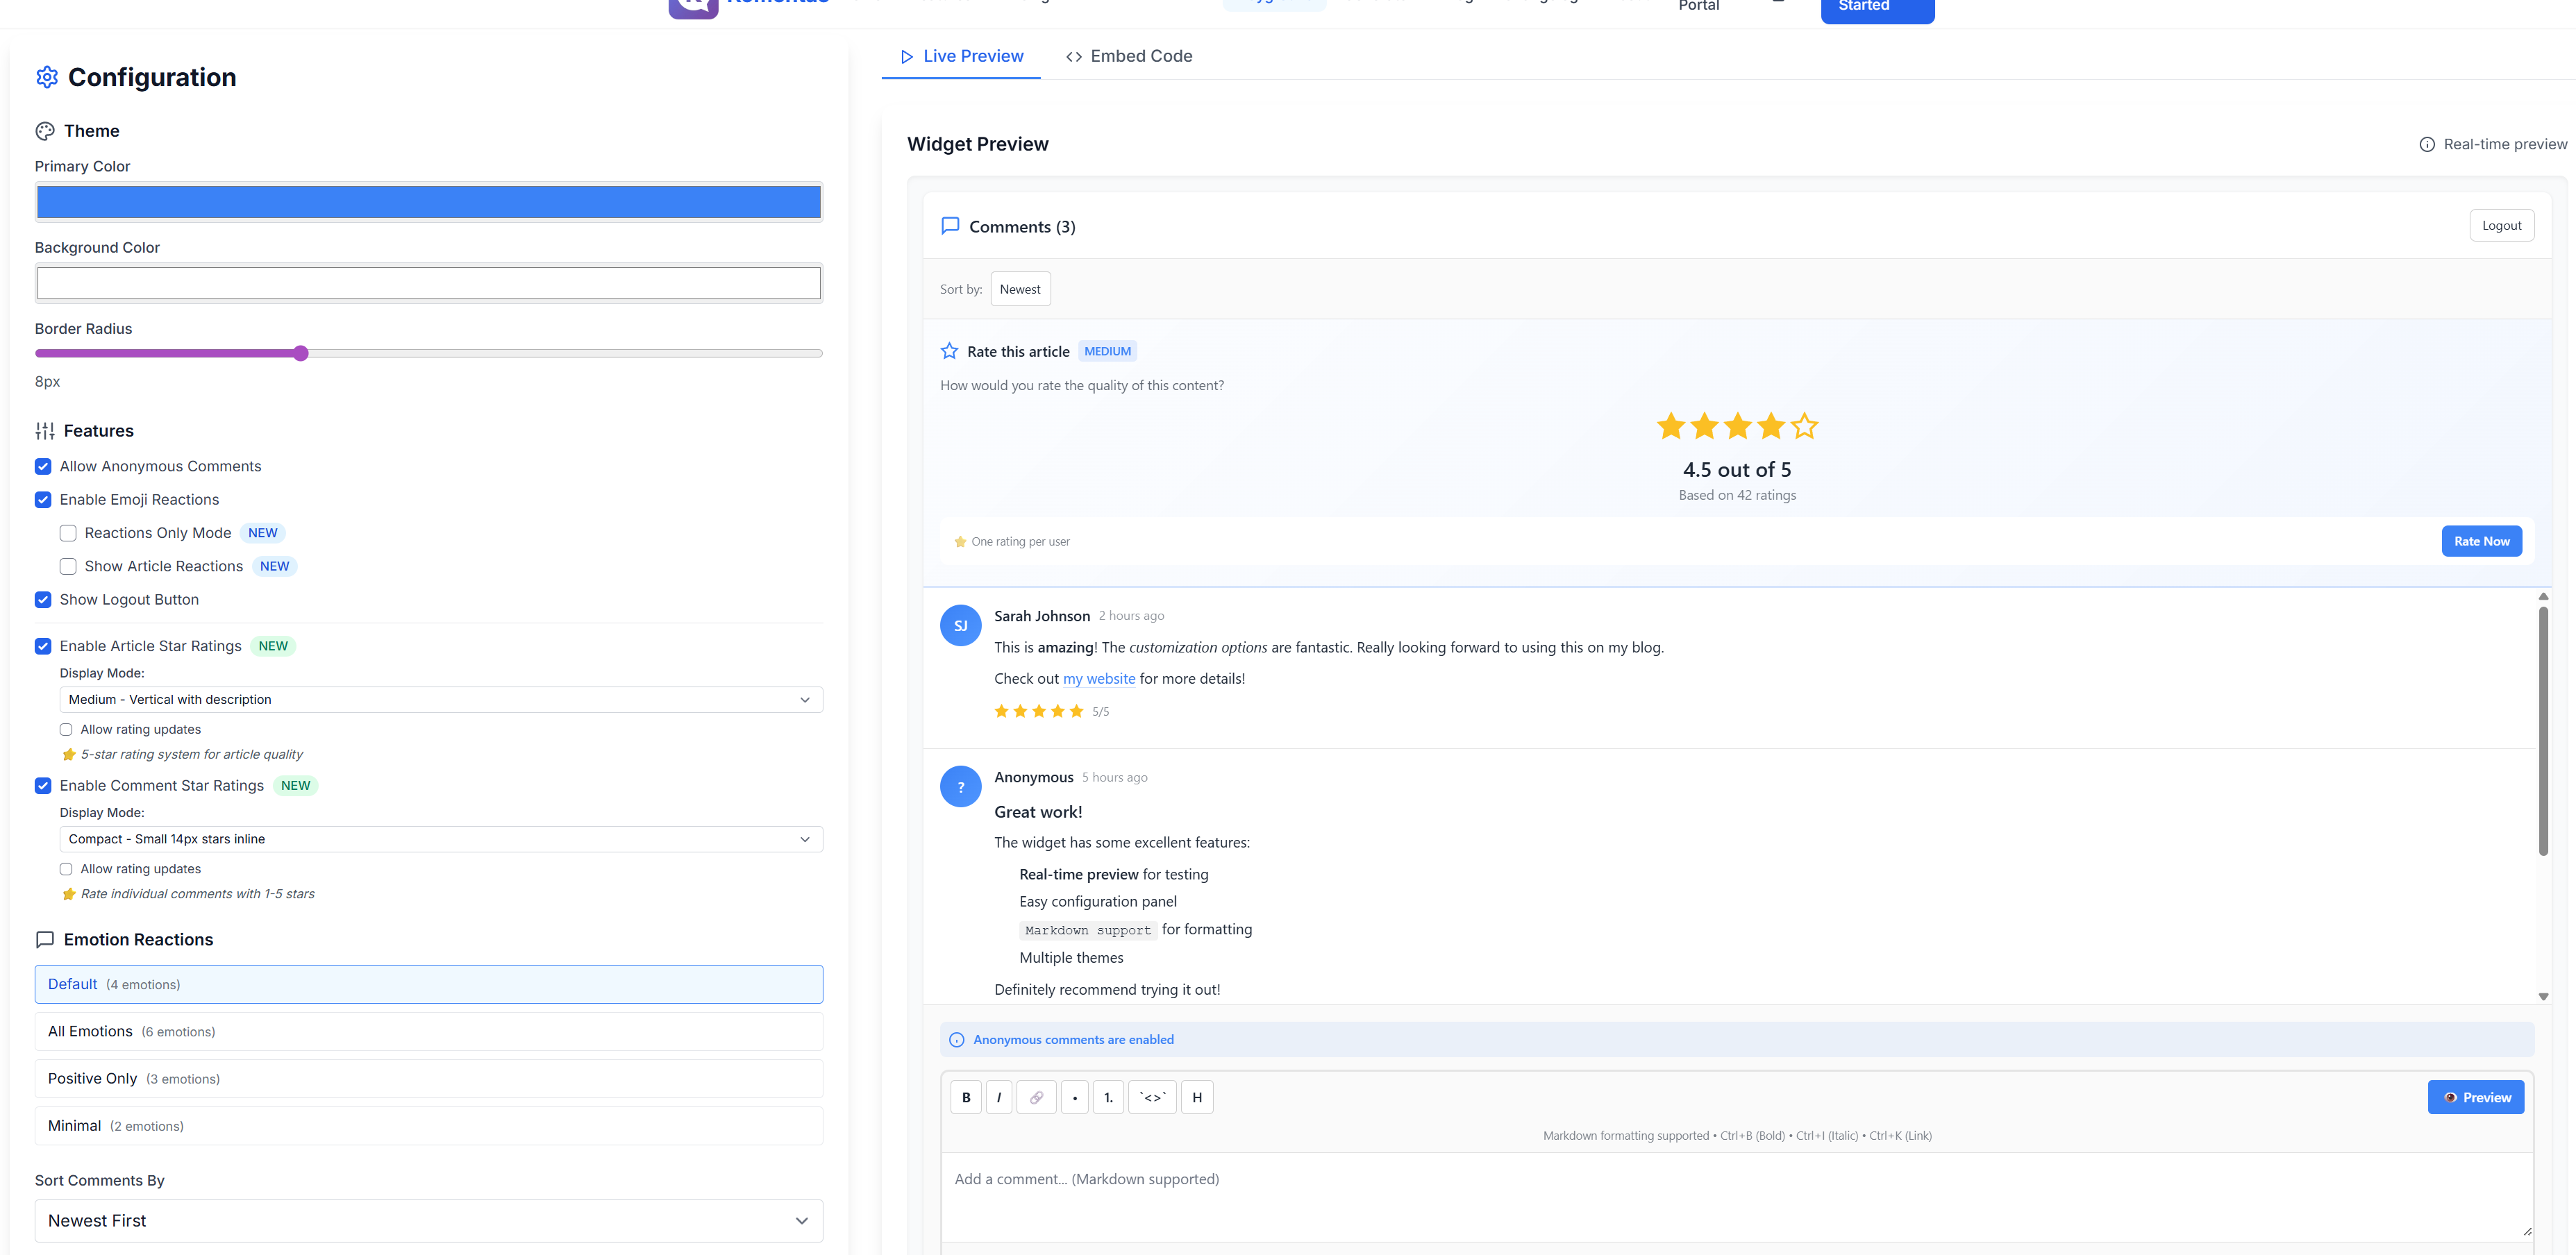Check Allow rating updates under article star ratings

[66, 729]
